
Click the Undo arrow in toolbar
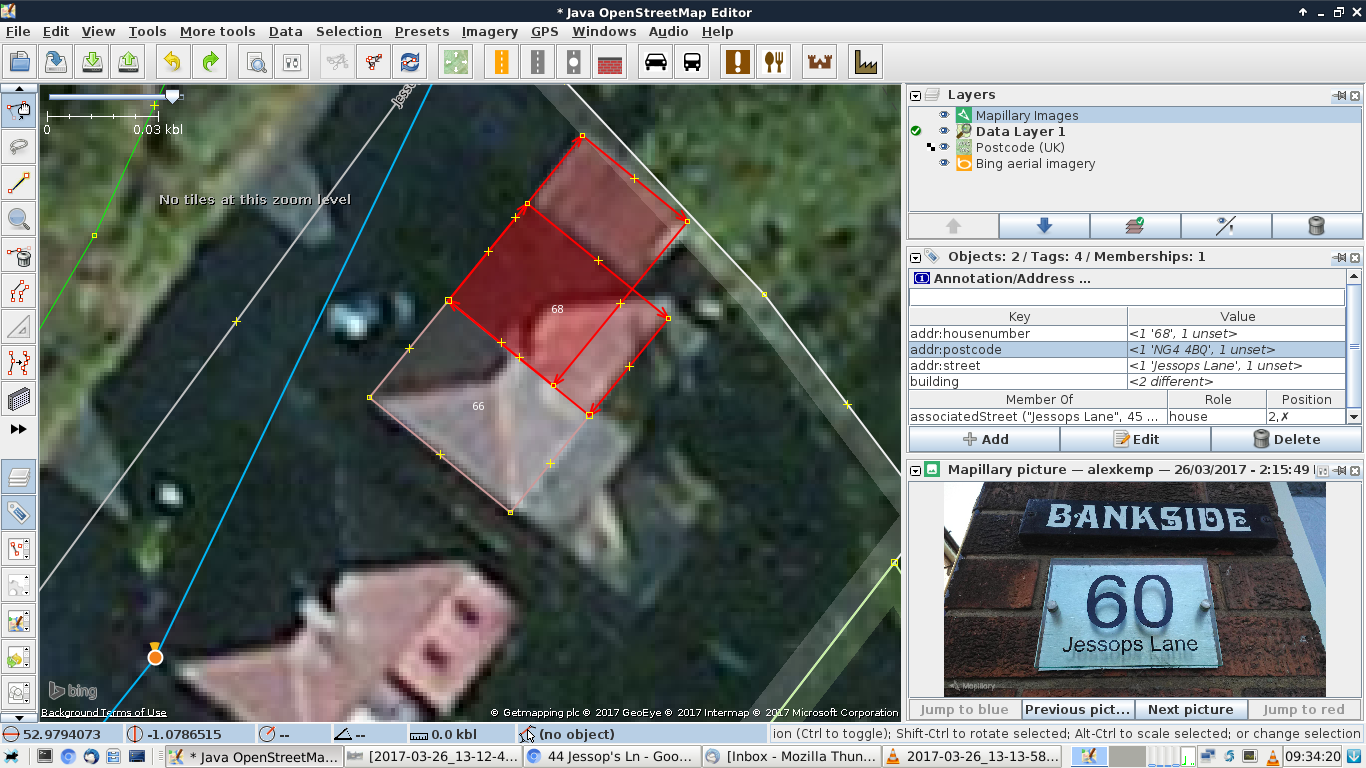pos(172,62)
